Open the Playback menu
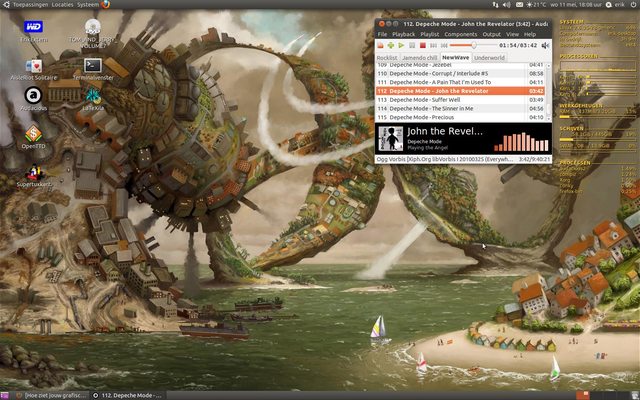 403,34
